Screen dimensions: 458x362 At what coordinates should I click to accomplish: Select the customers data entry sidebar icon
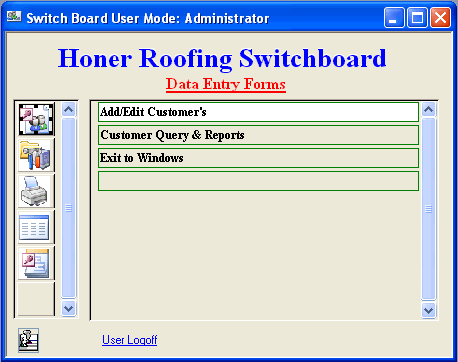36,119
